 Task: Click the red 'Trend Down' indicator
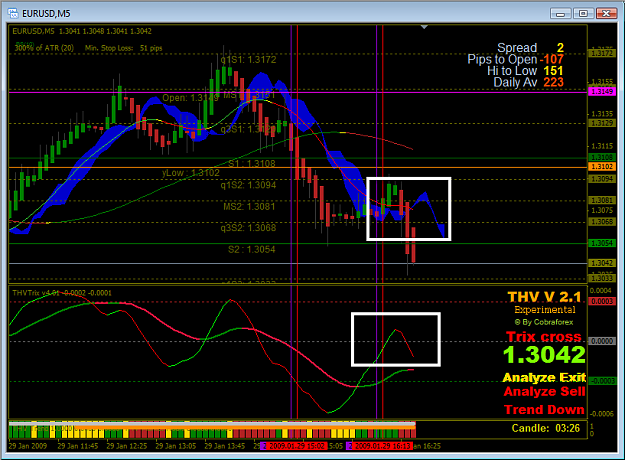point(544,409)
